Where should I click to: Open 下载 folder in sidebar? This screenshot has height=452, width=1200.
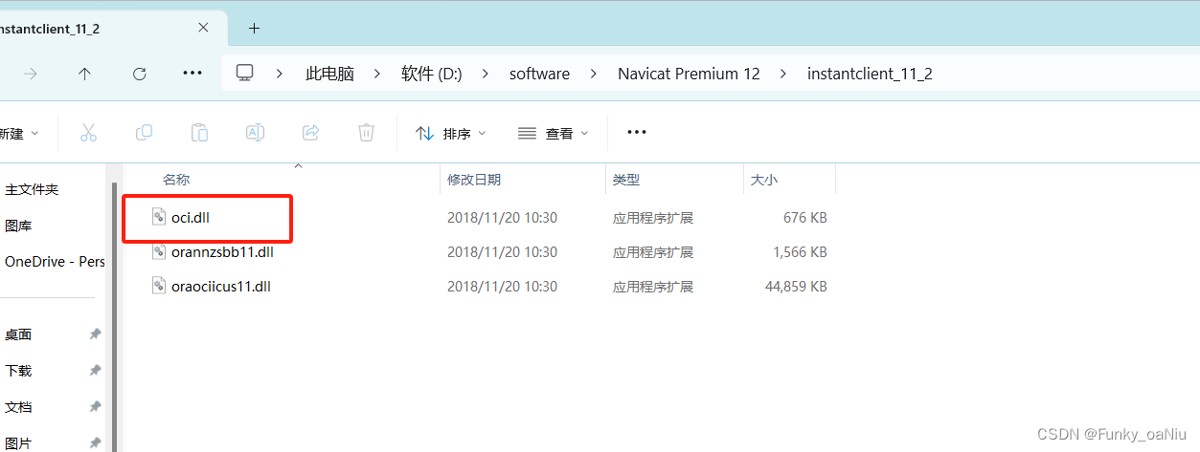tap(19, 371)
